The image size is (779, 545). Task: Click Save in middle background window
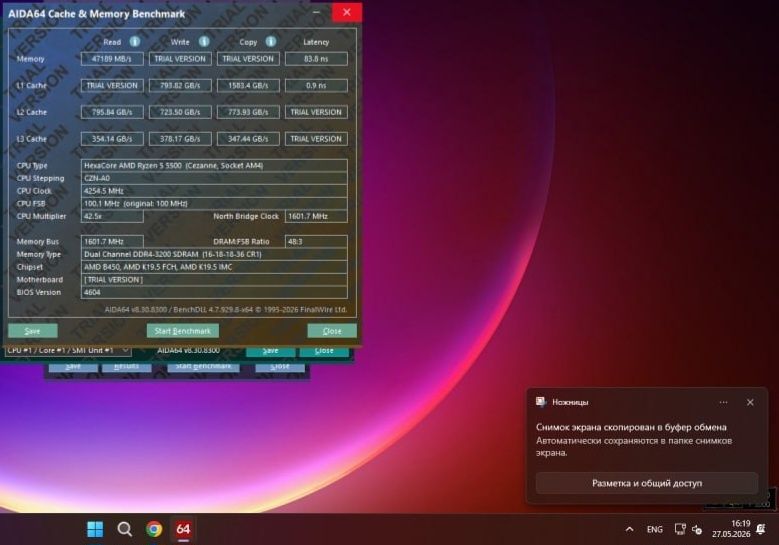(x=270, y=351)
